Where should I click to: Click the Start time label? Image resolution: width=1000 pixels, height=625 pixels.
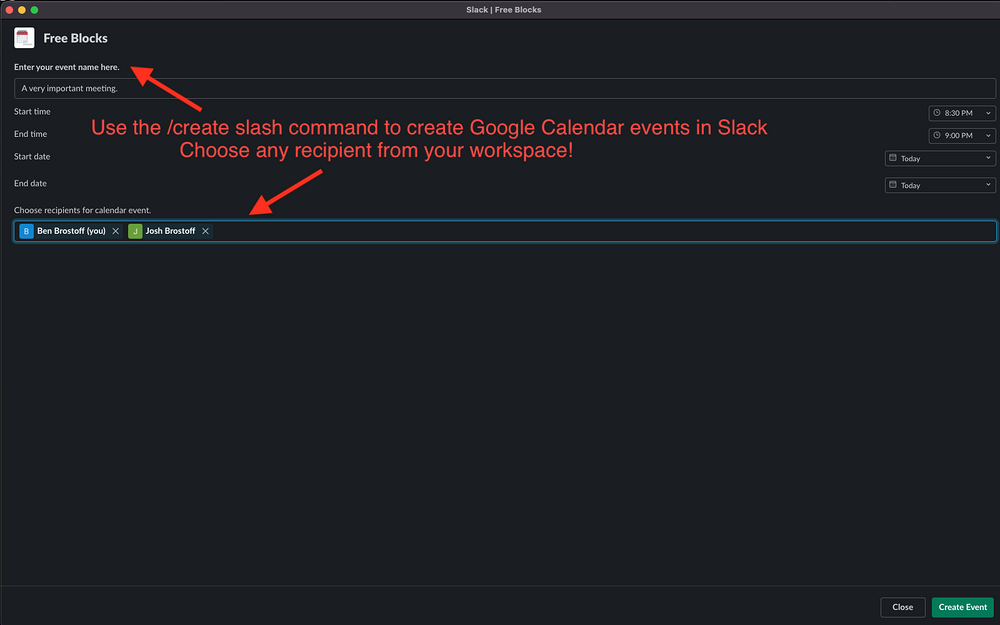32,112
